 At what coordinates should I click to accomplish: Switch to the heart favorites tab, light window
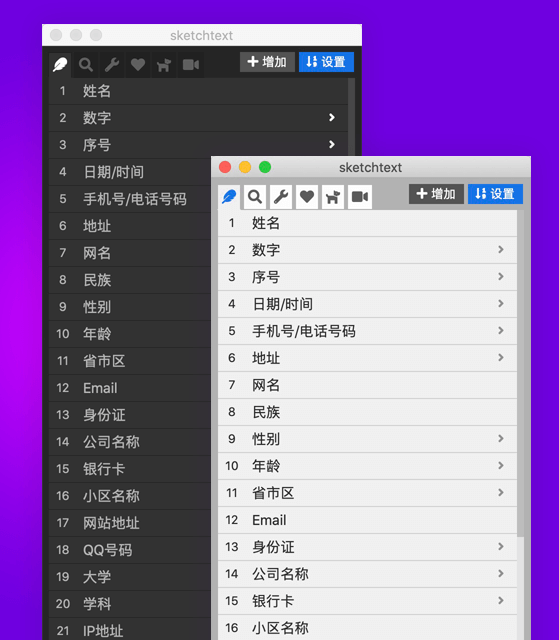(x=307, y=197)
